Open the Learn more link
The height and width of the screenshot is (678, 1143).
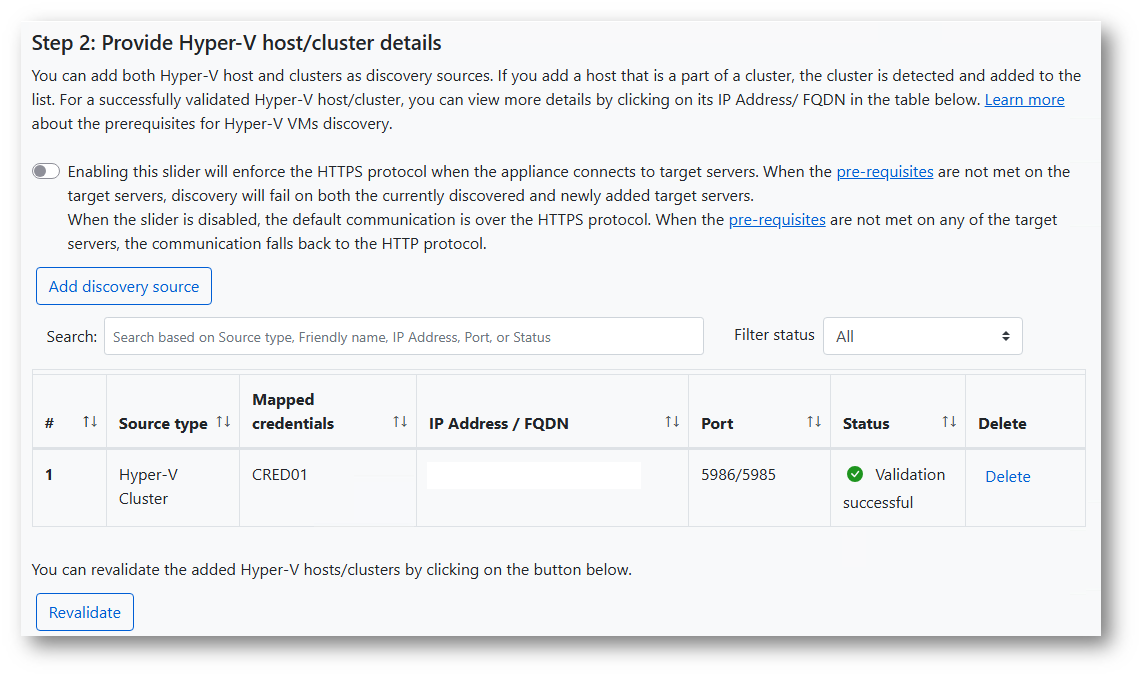point(1024,100)
